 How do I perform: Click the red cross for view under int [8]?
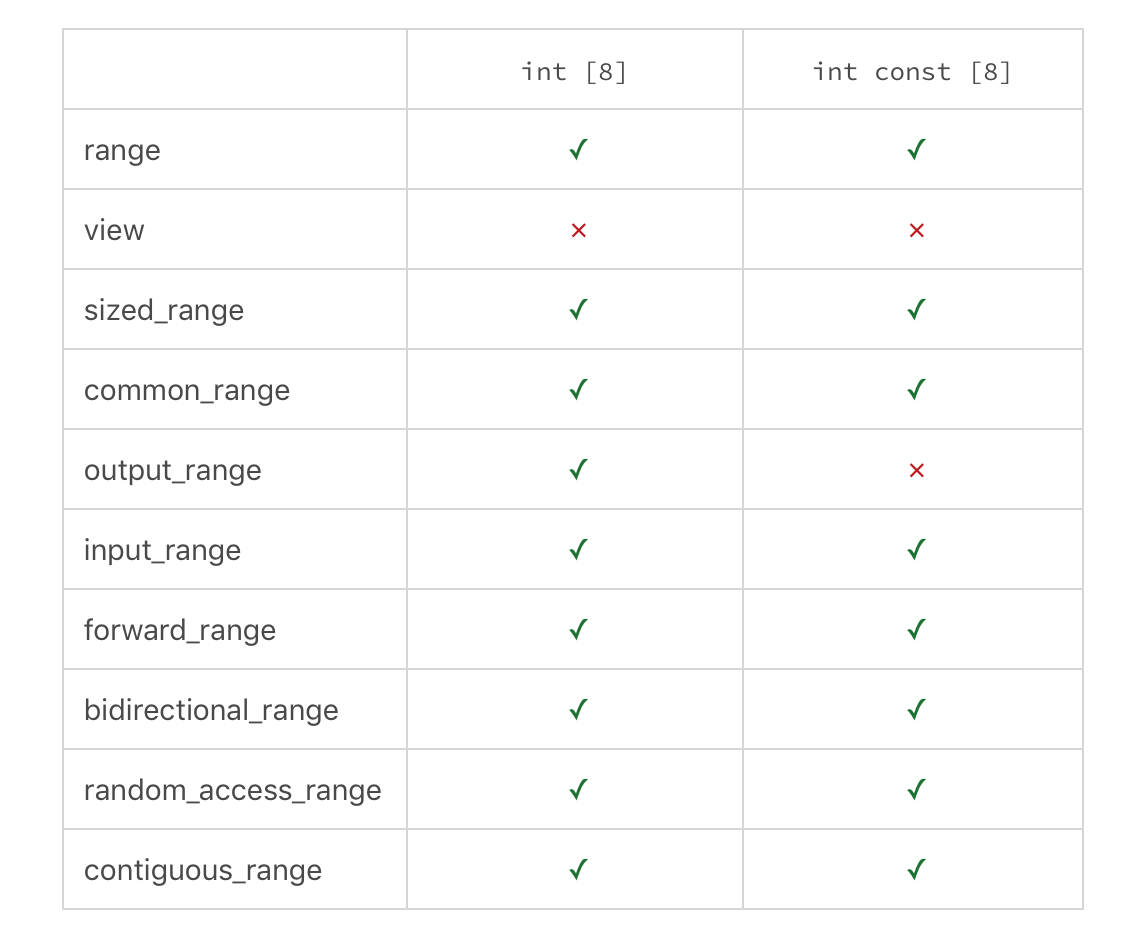578,230
